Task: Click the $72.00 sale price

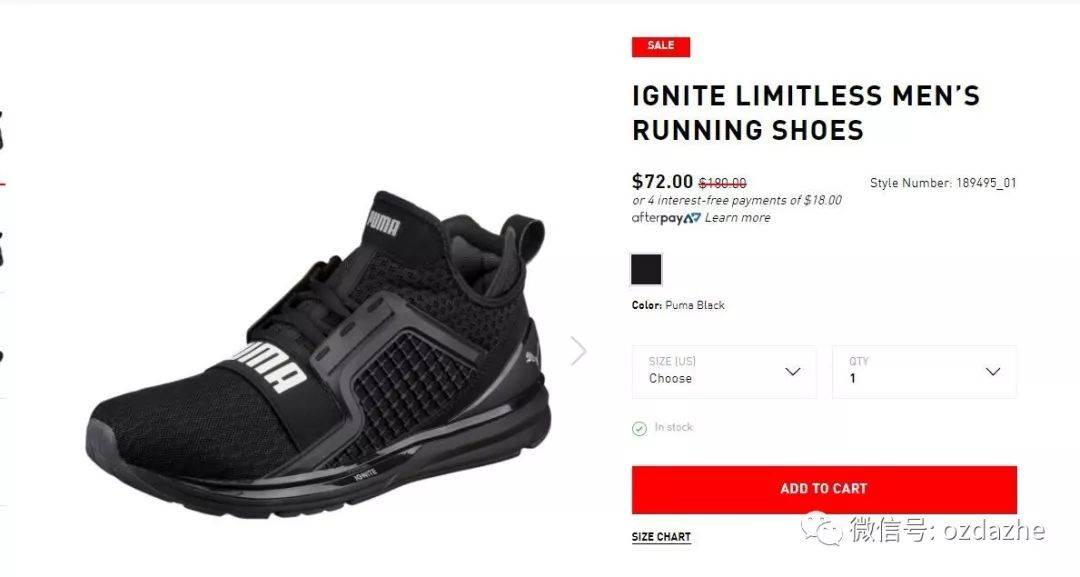Action: click(662, 182)
